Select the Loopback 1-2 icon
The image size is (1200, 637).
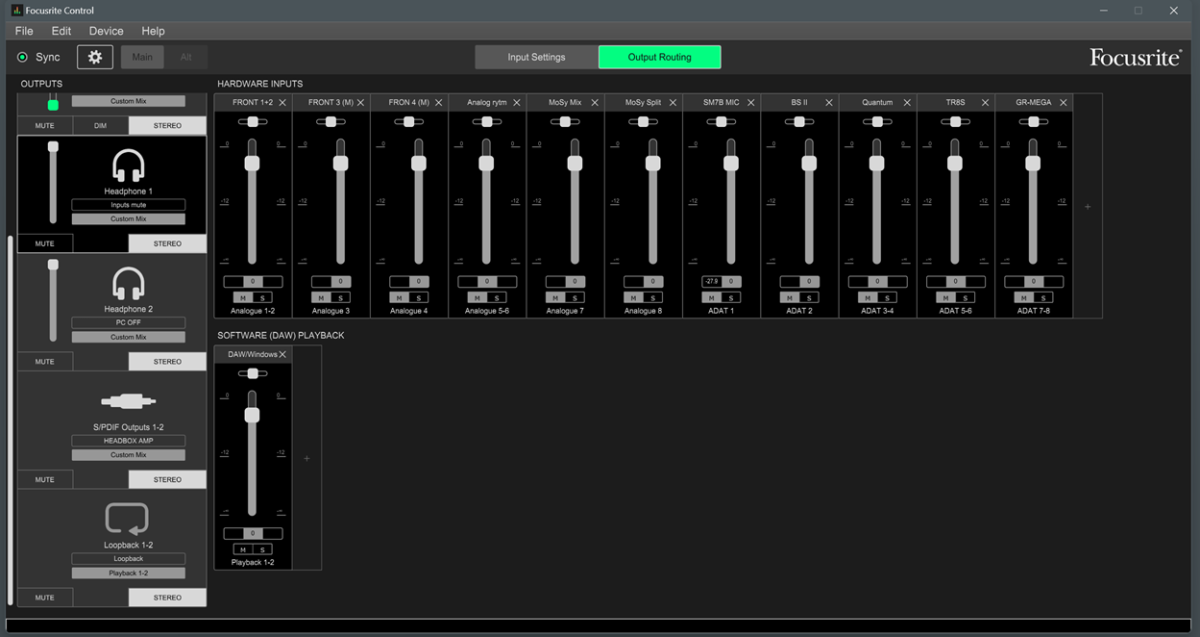click(128, 519)
